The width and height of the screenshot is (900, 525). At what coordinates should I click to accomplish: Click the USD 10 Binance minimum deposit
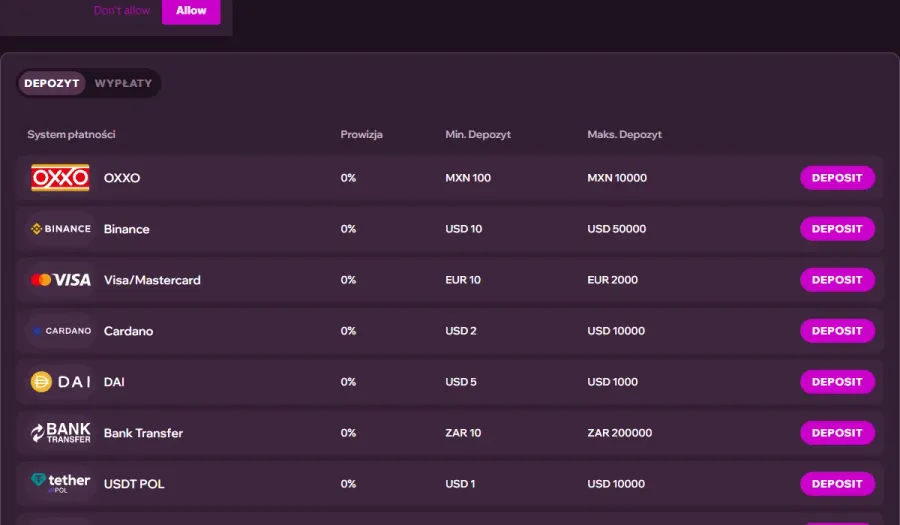(464, 229)
